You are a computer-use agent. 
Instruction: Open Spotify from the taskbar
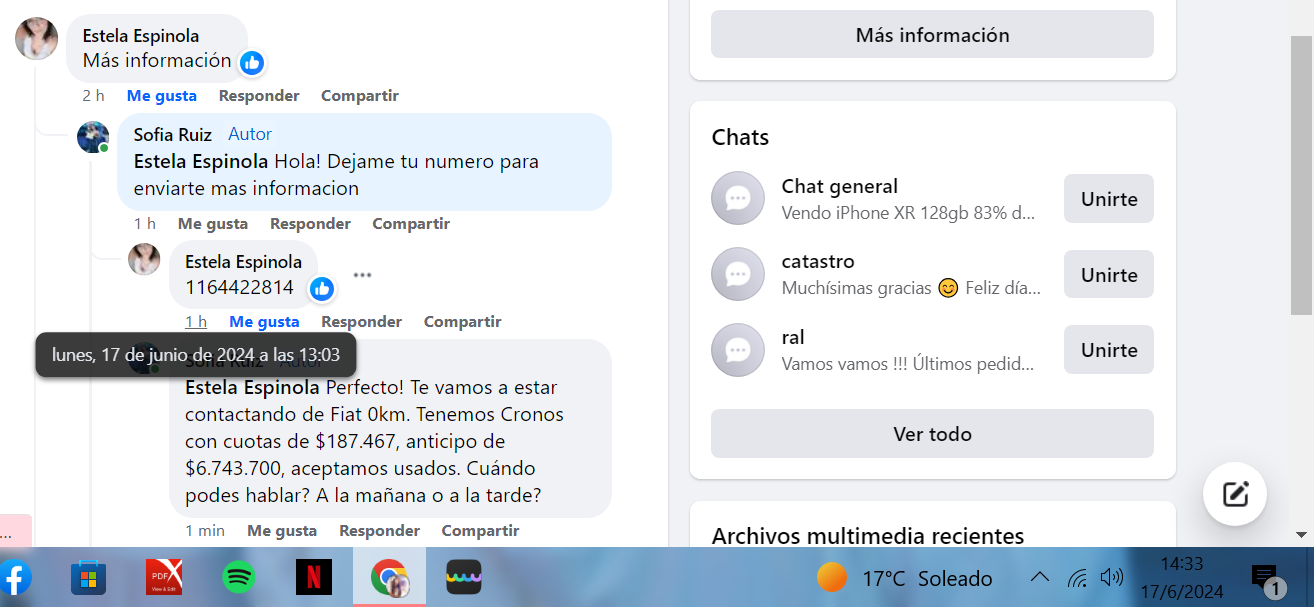click(238, 578)
